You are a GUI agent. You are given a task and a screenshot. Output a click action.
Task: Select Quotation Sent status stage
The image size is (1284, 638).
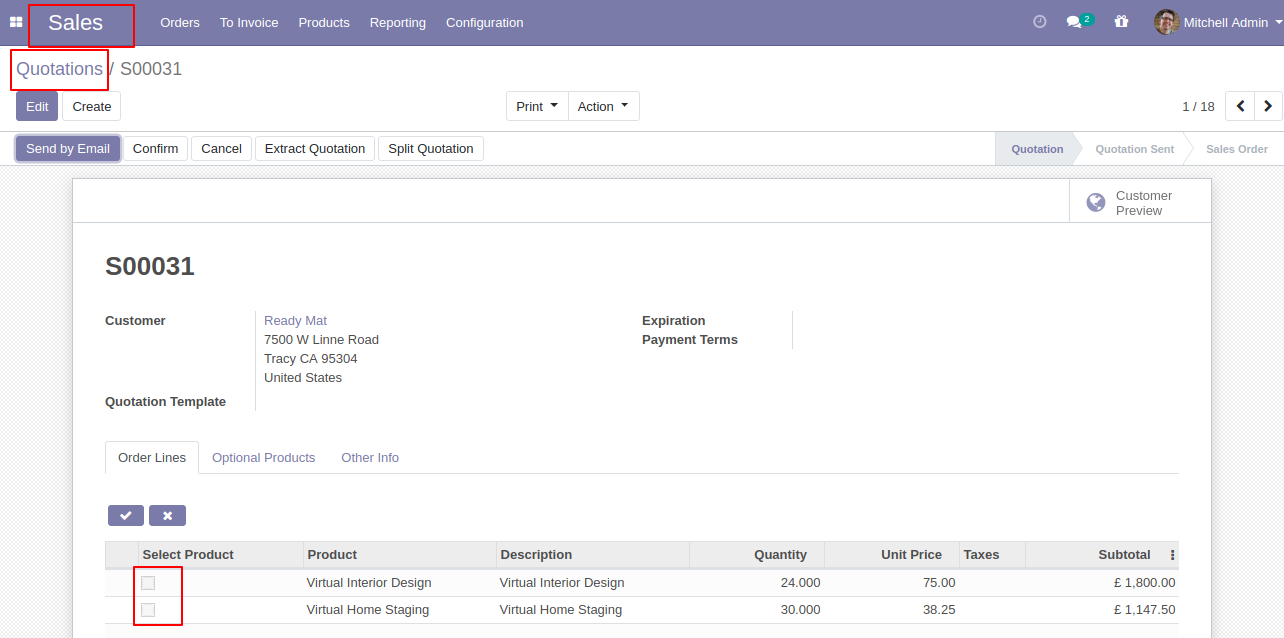coord(1134,149)
